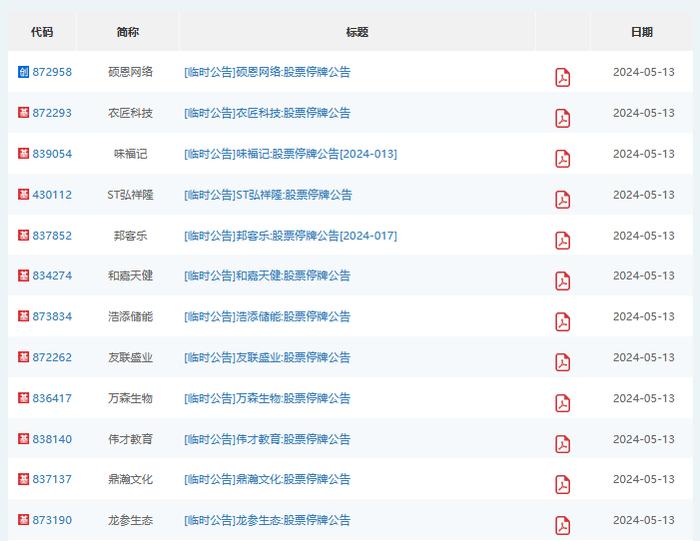The width and height of the screenshot is (700, 541).
Task: Click the red 基 badge beside 873834
Action: point(24,316)
